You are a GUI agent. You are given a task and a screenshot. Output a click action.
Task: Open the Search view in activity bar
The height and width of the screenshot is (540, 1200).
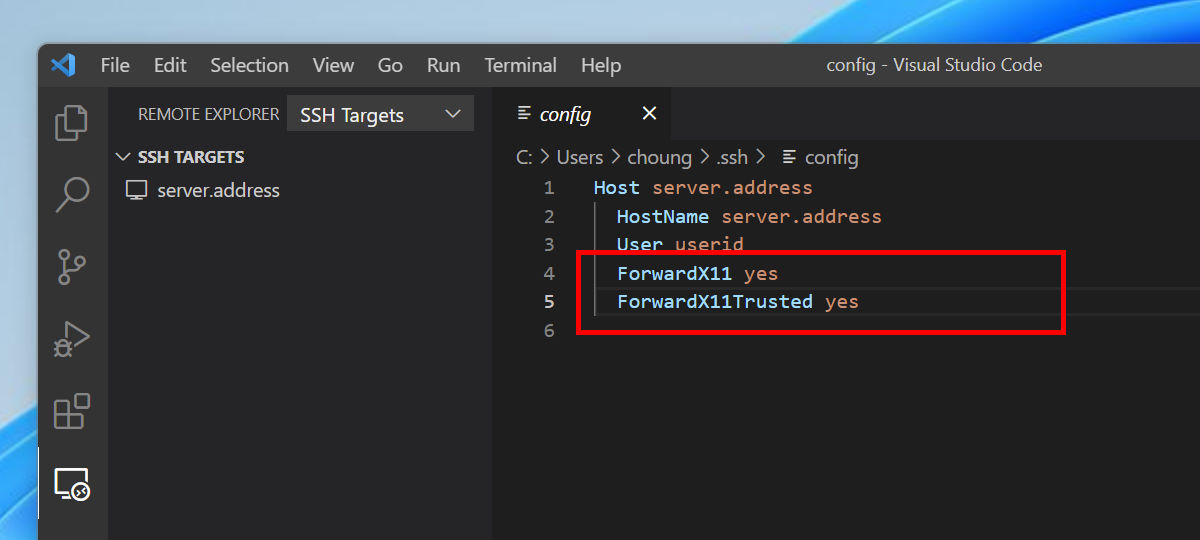[x=71, y=195]
